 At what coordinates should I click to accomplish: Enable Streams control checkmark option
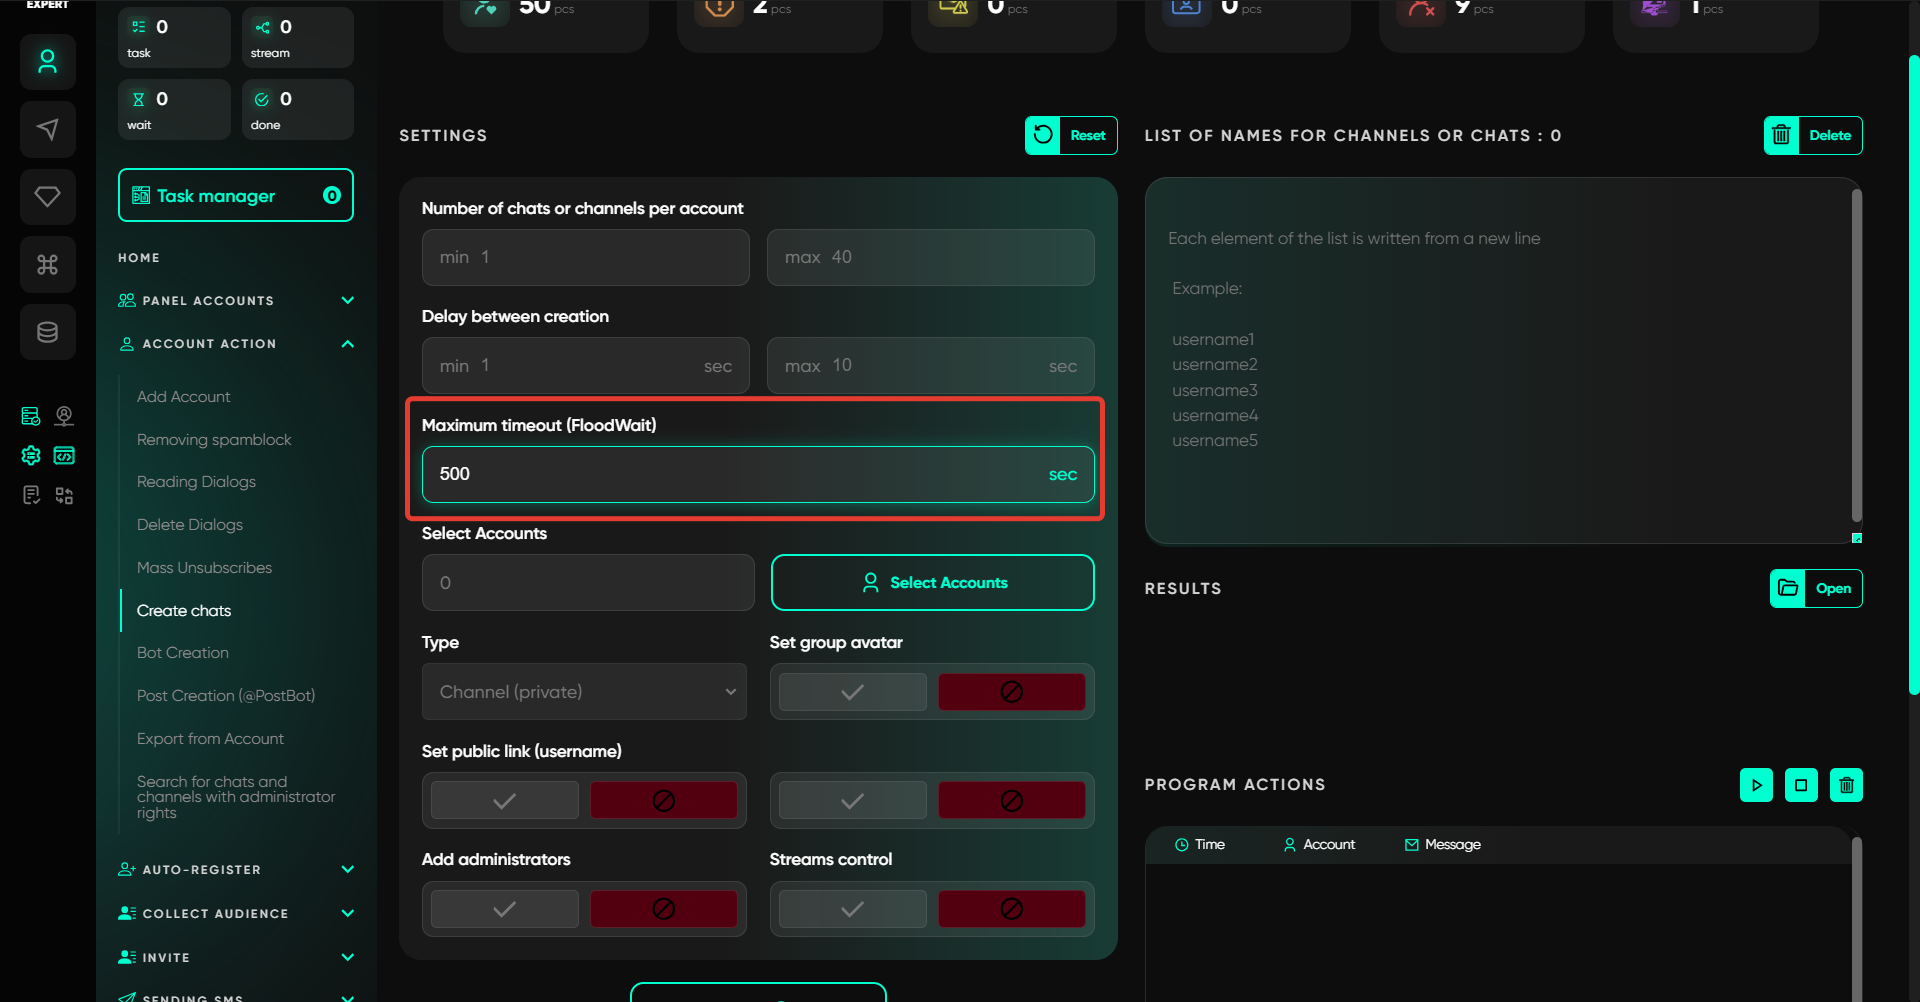click(x=852, y=909)
